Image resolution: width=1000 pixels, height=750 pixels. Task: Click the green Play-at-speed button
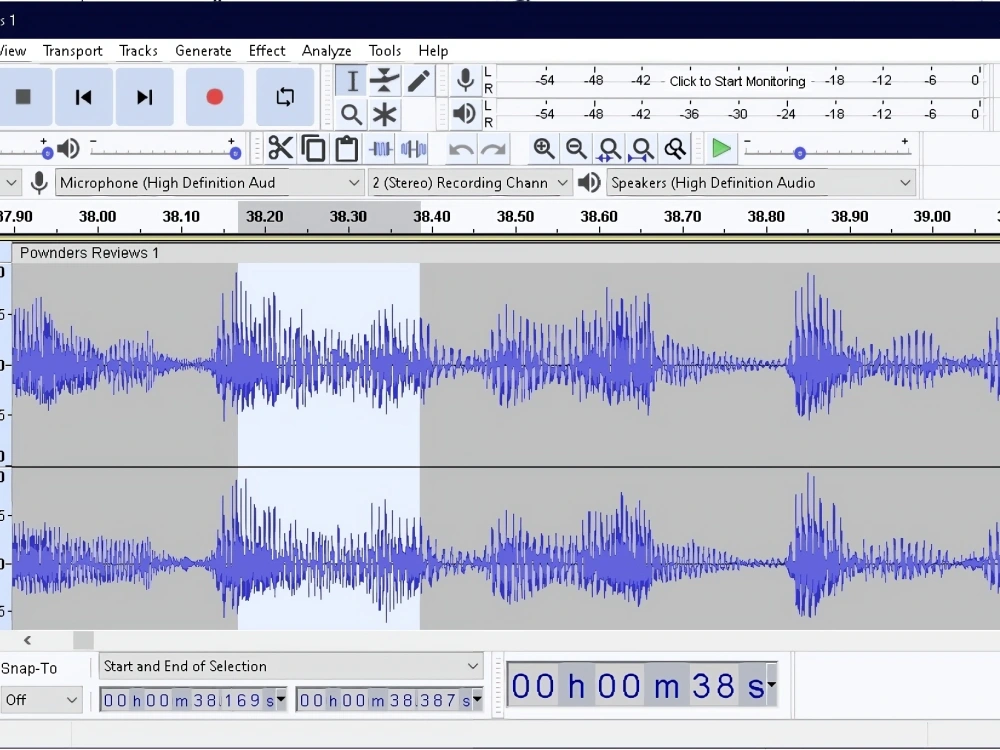[x=721, y=149]
